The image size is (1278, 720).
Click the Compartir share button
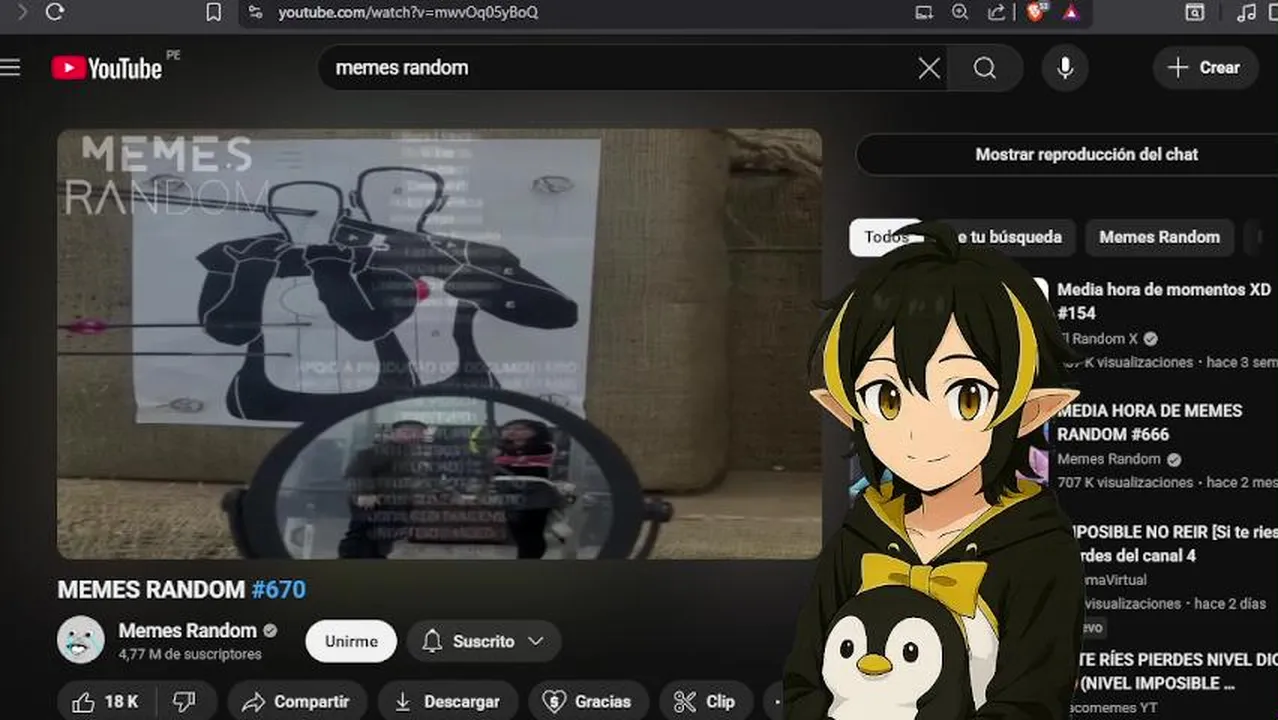pyautogui.click(x=297, y=701)
